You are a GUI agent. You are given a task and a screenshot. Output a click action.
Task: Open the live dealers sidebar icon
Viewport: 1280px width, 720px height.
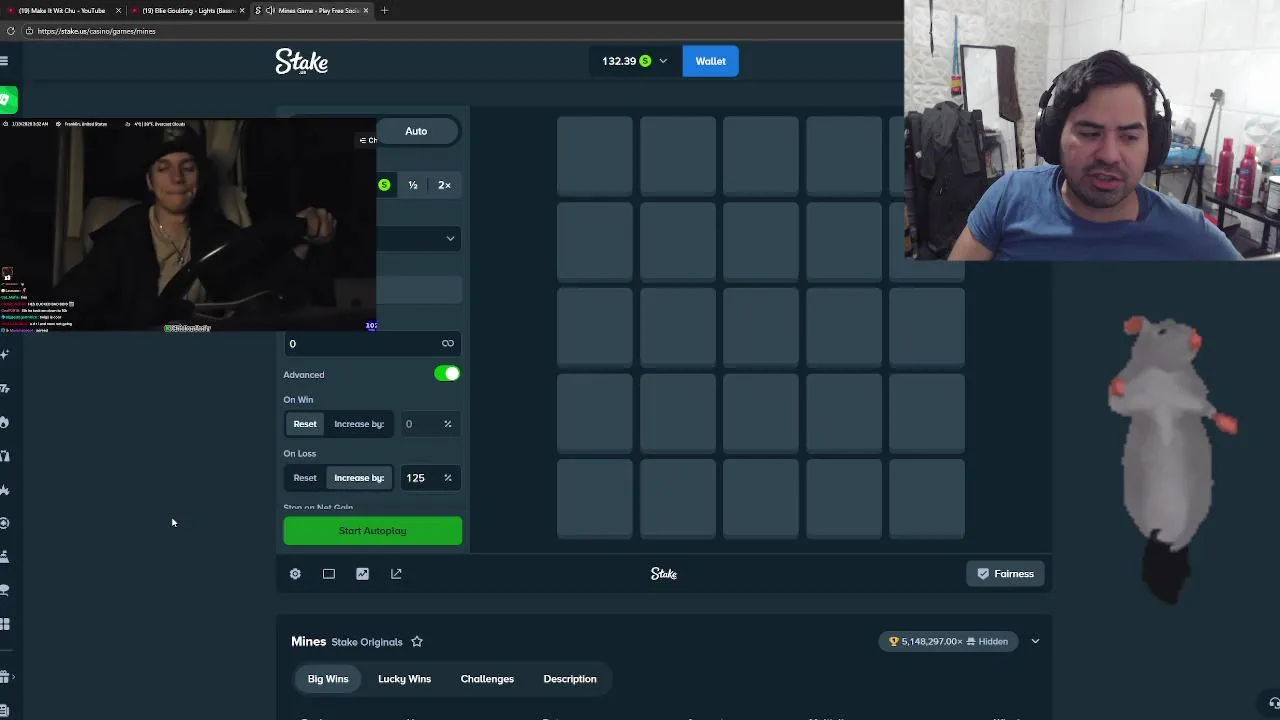point(5,456)
